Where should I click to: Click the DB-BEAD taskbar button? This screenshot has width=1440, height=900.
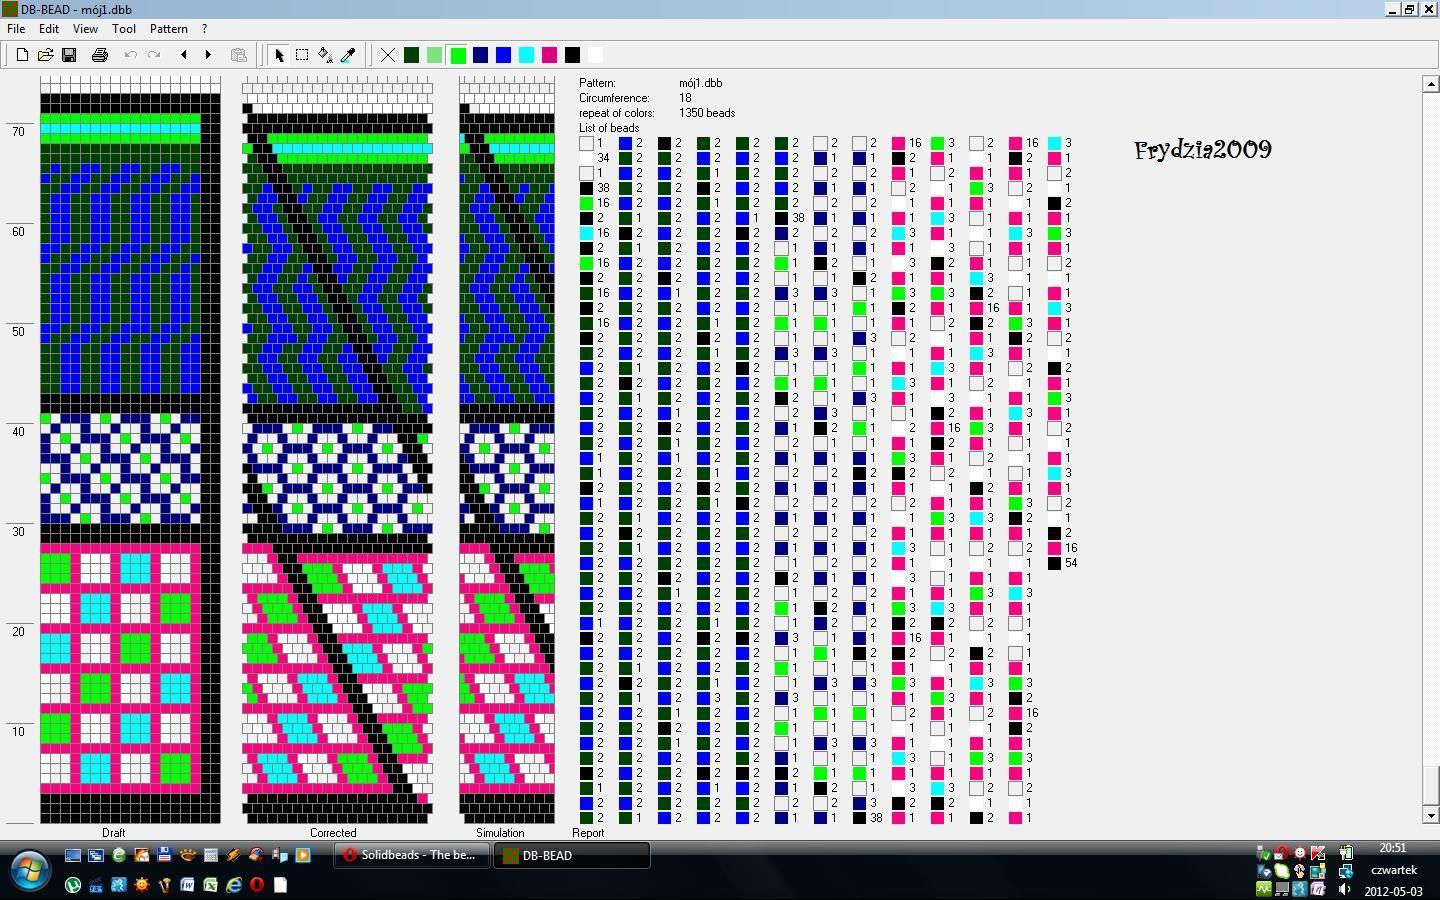(571, 855)
